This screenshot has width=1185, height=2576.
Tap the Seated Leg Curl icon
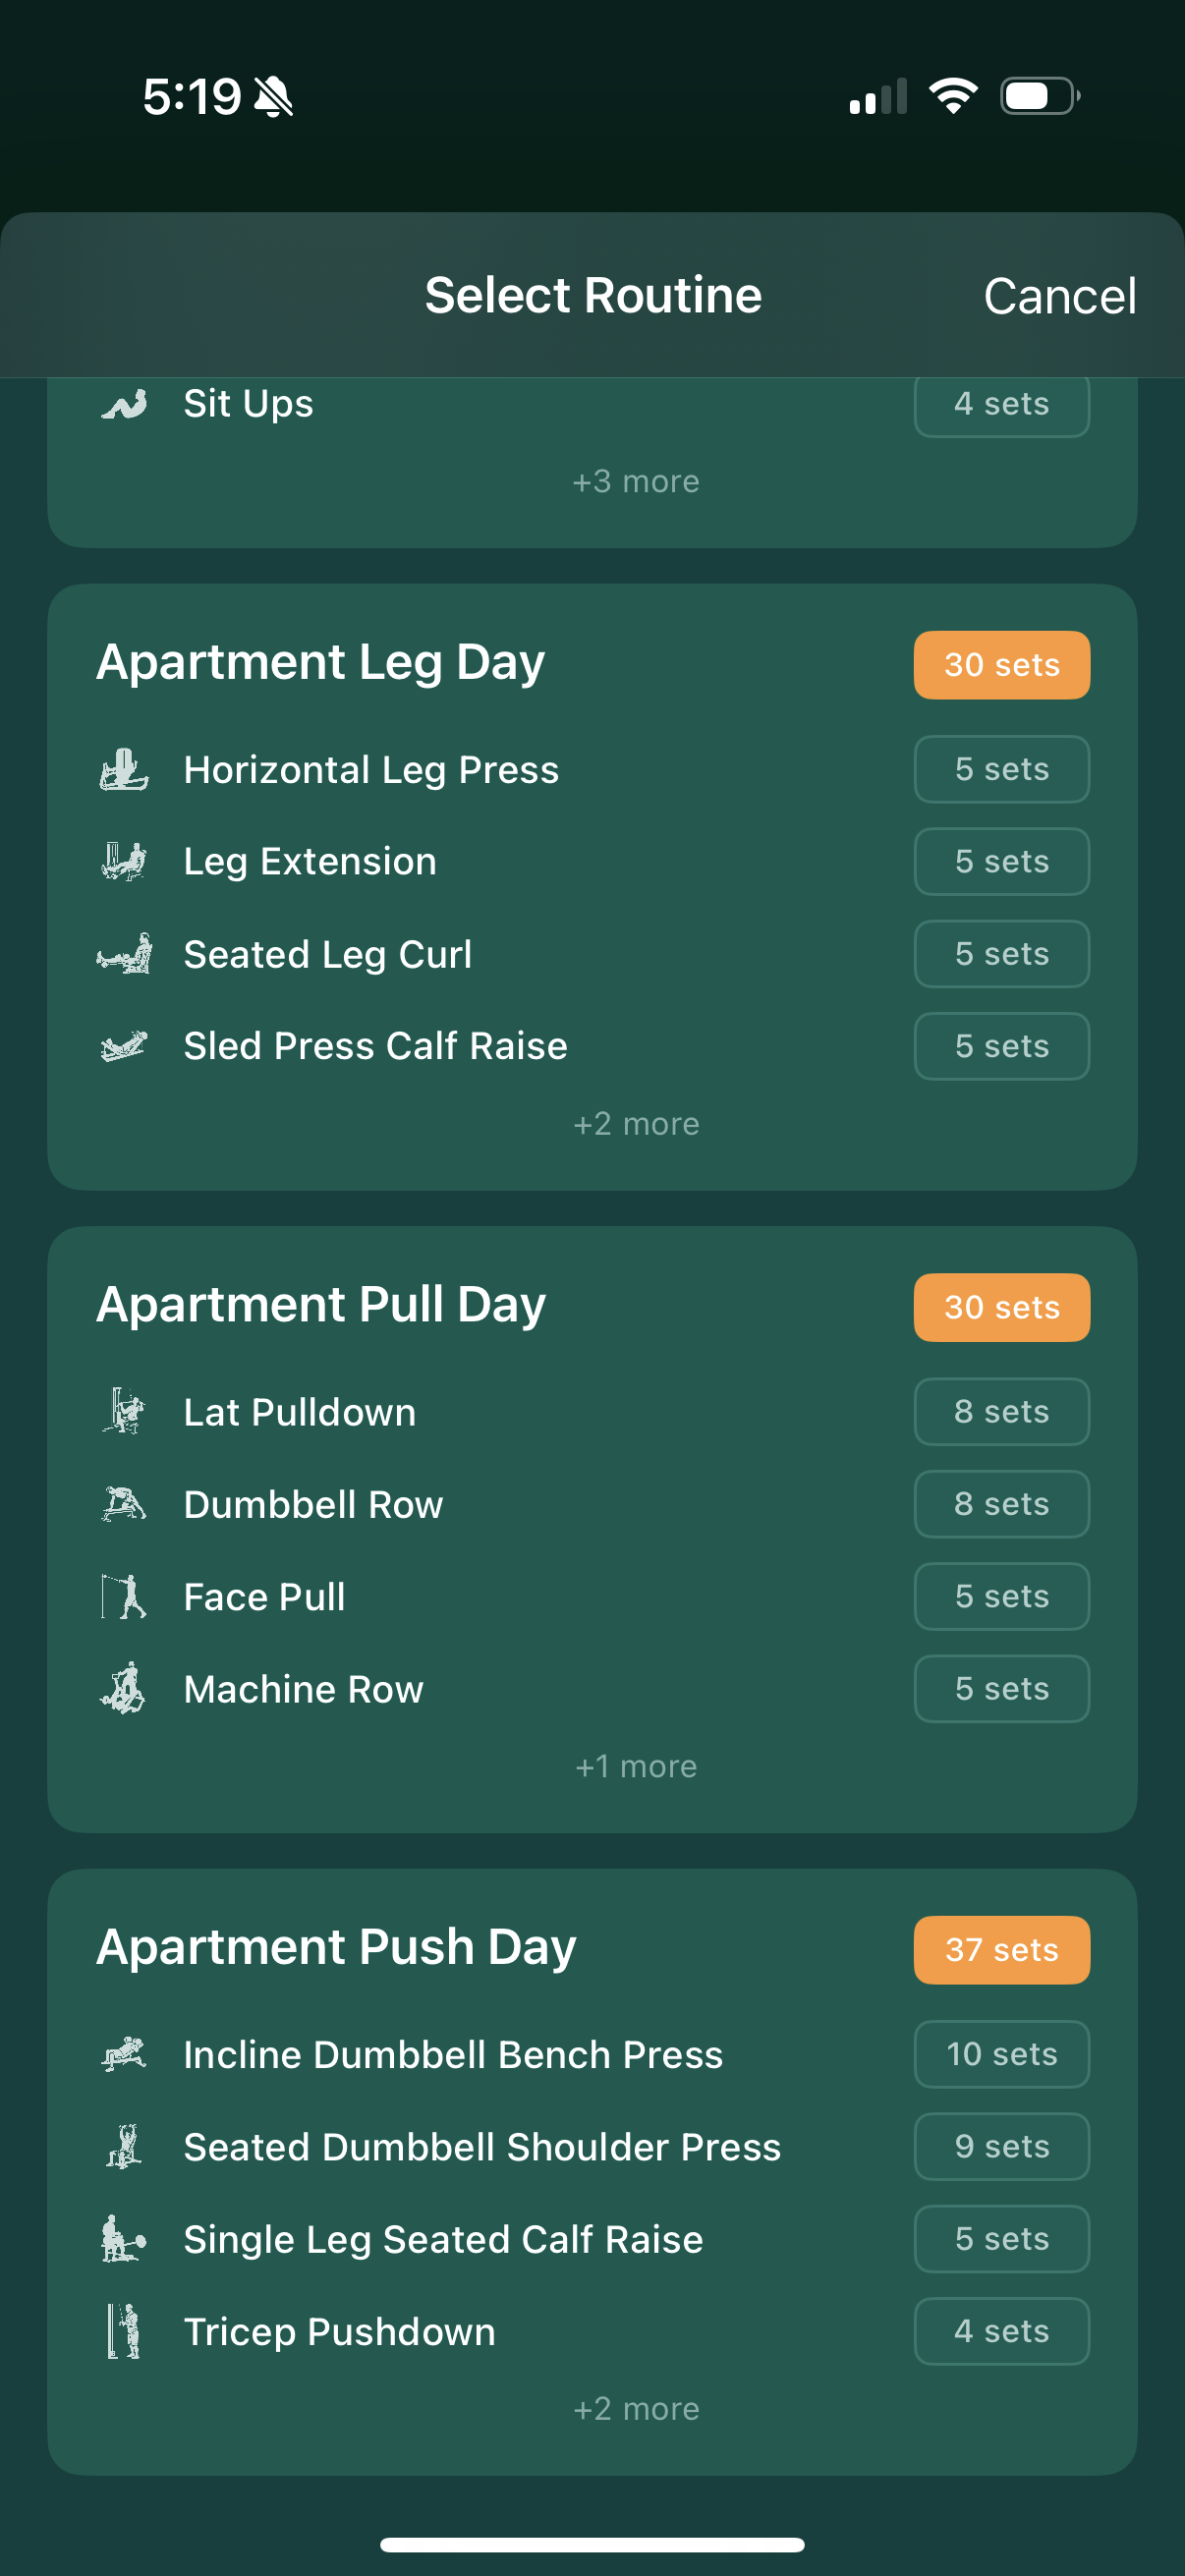point(124,954)
